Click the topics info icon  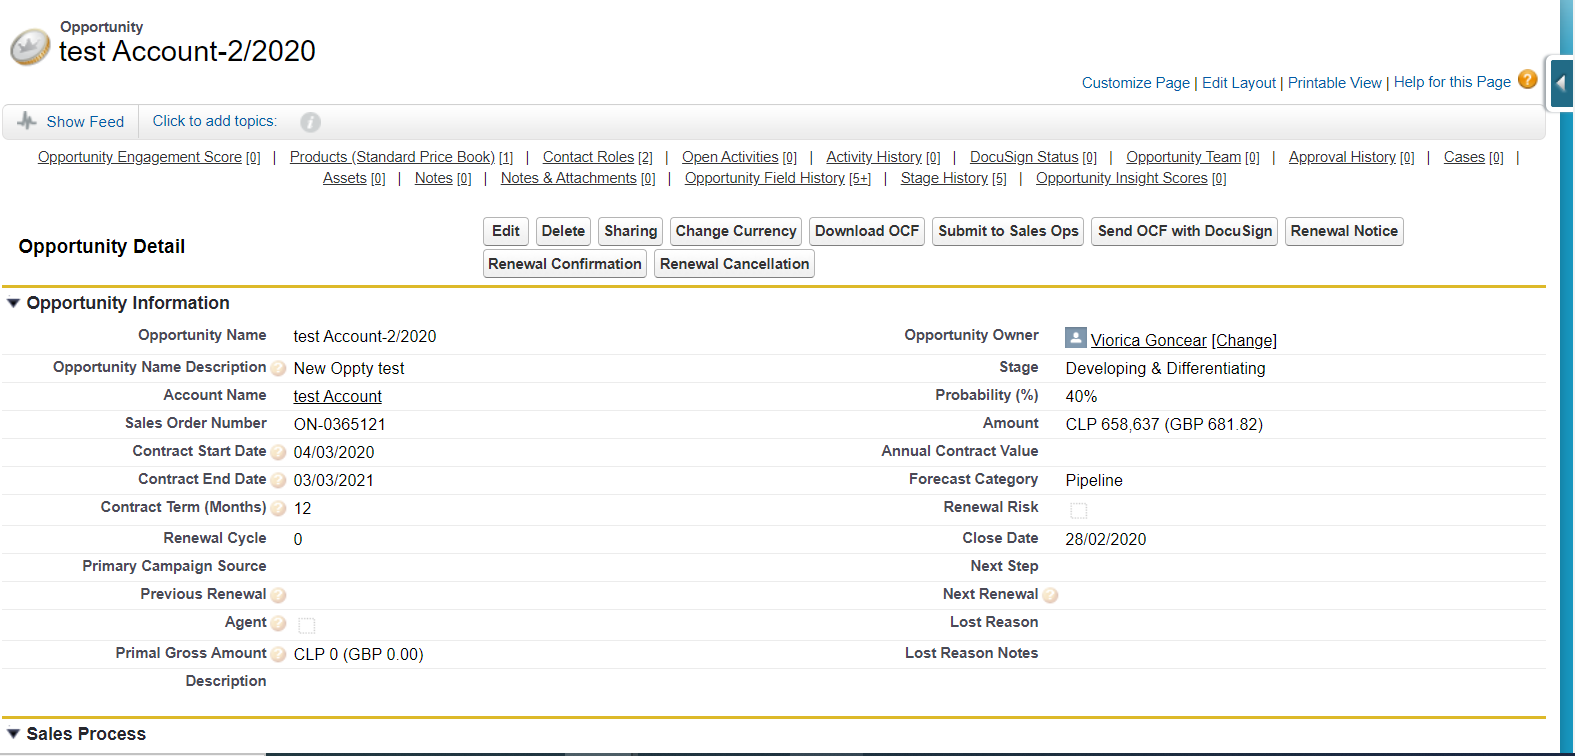point(311,122)
